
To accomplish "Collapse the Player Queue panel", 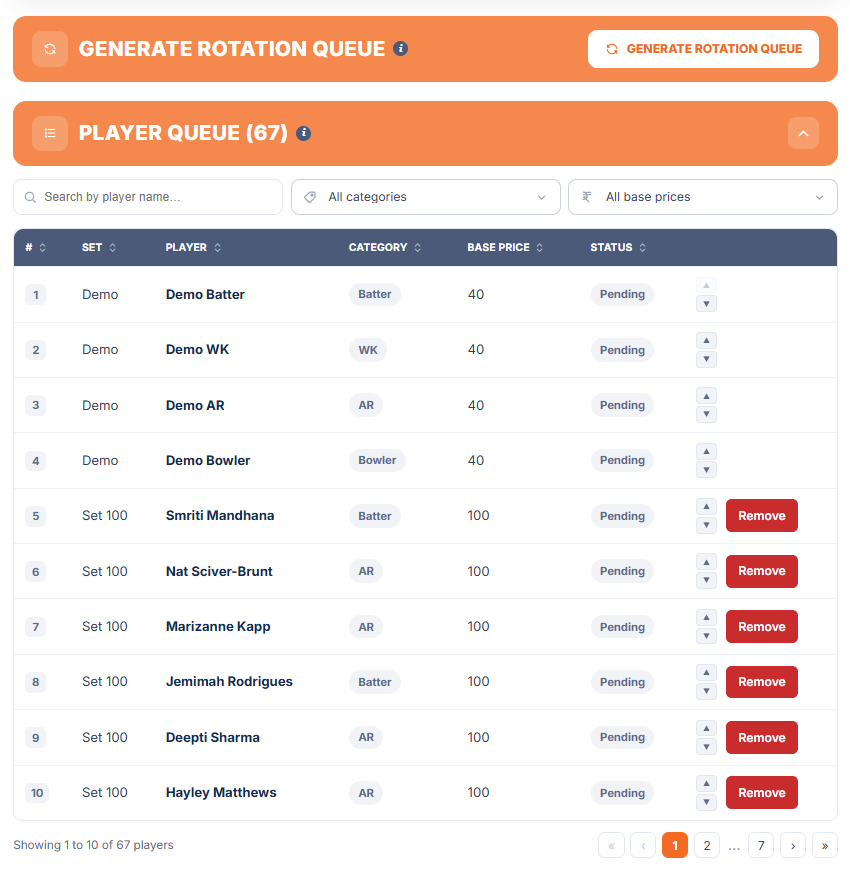I will (803, 133).
